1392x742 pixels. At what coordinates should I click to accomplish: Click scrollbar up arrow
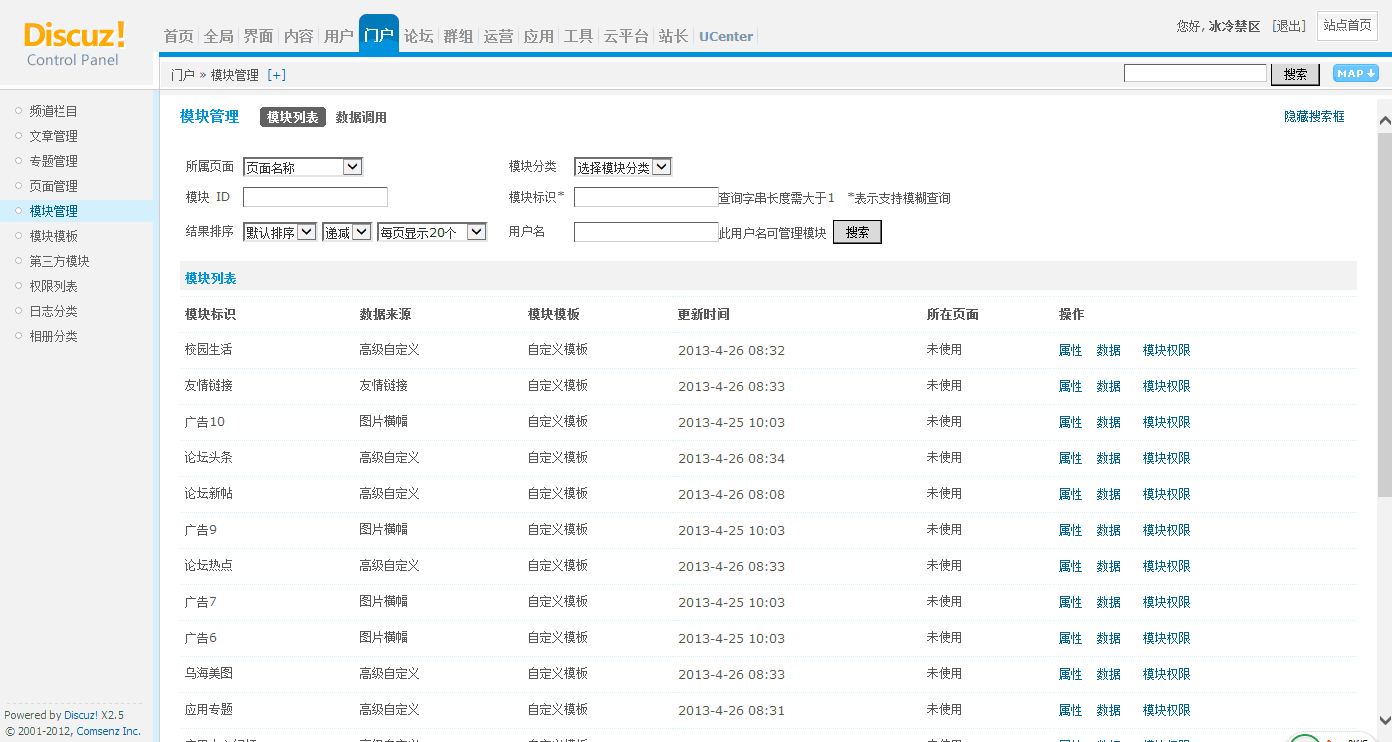click(x=1384, y=121)
